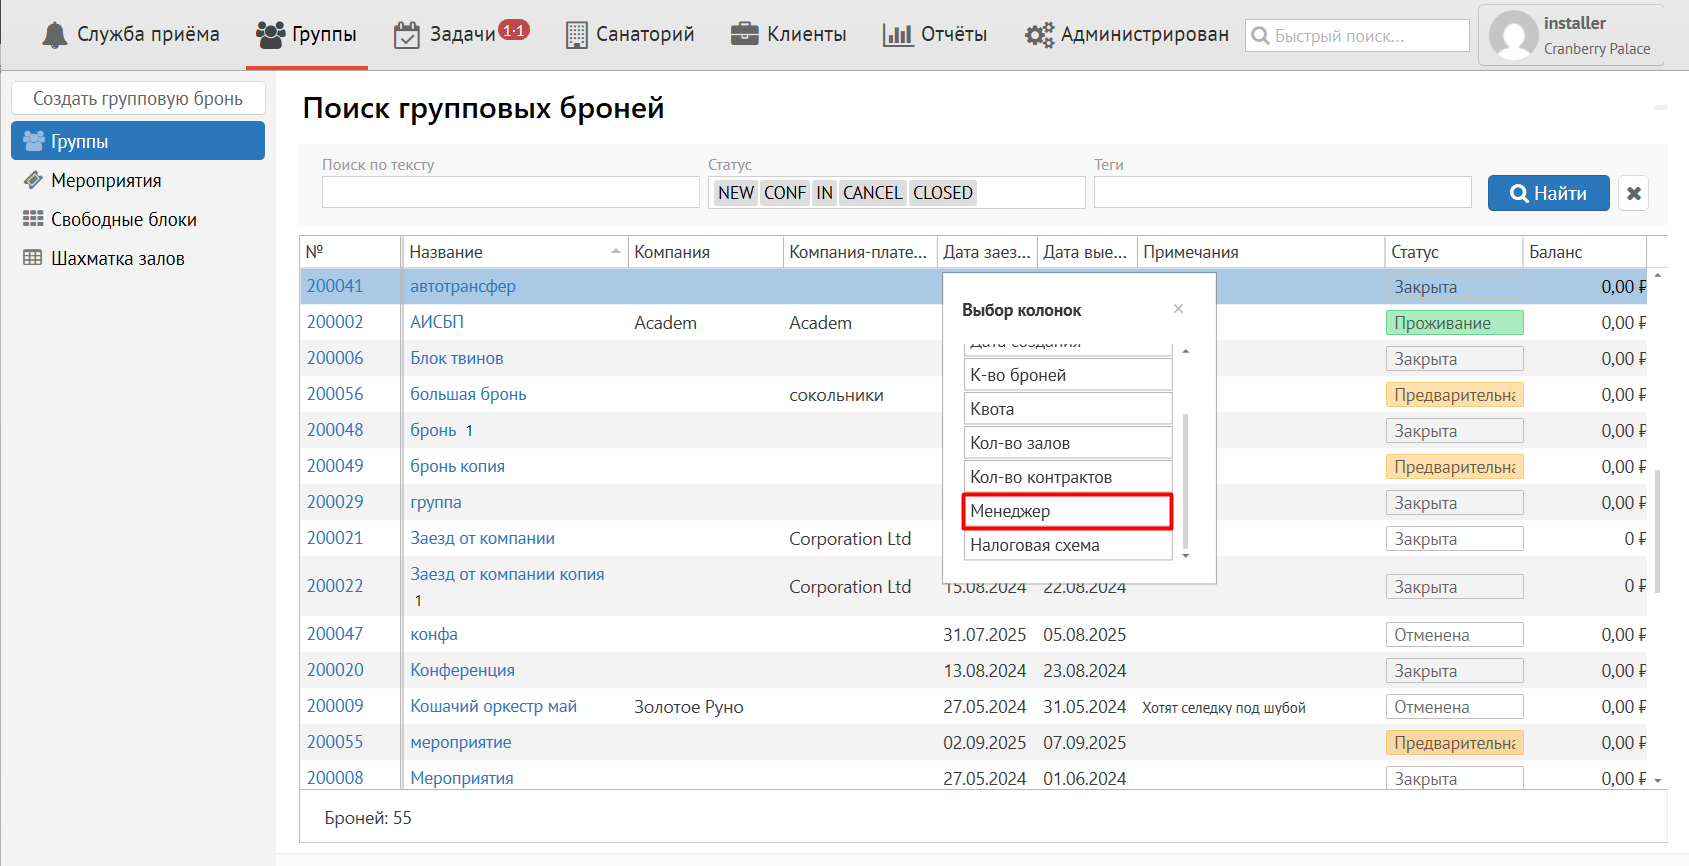Open the Клиенты briefcase icon
Image resolution: width=1689 pixels, height=866 pixels.
click(744, 35)
